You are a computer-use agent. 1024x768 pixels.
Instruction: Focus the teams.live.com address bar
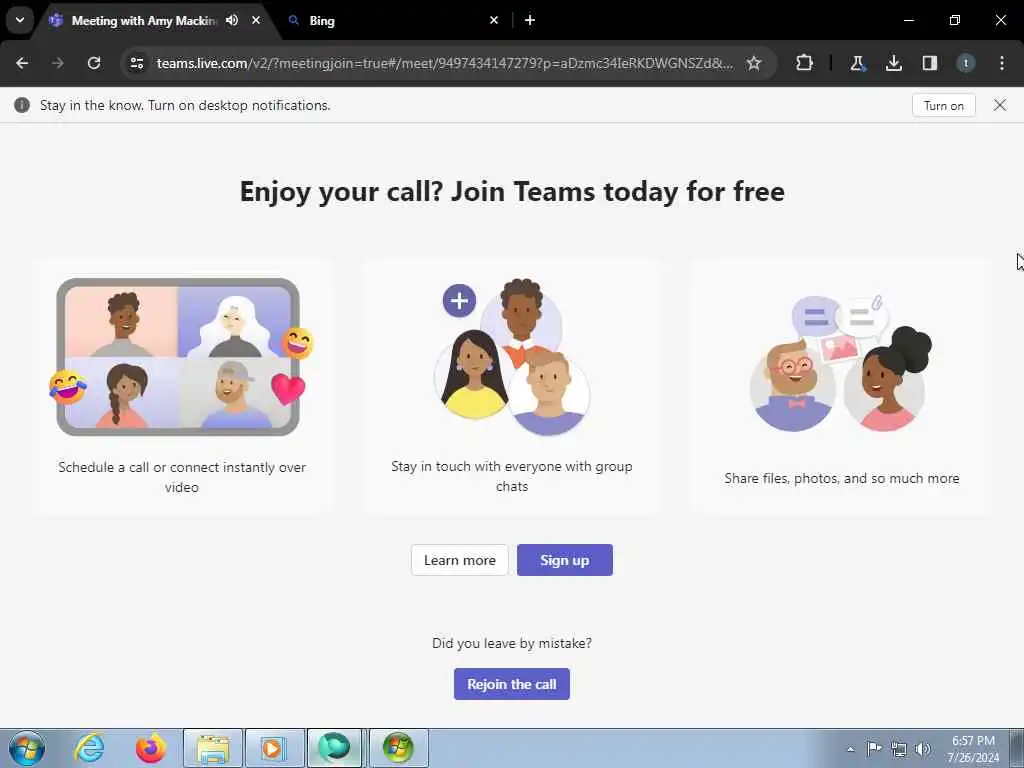coord(444,63)
